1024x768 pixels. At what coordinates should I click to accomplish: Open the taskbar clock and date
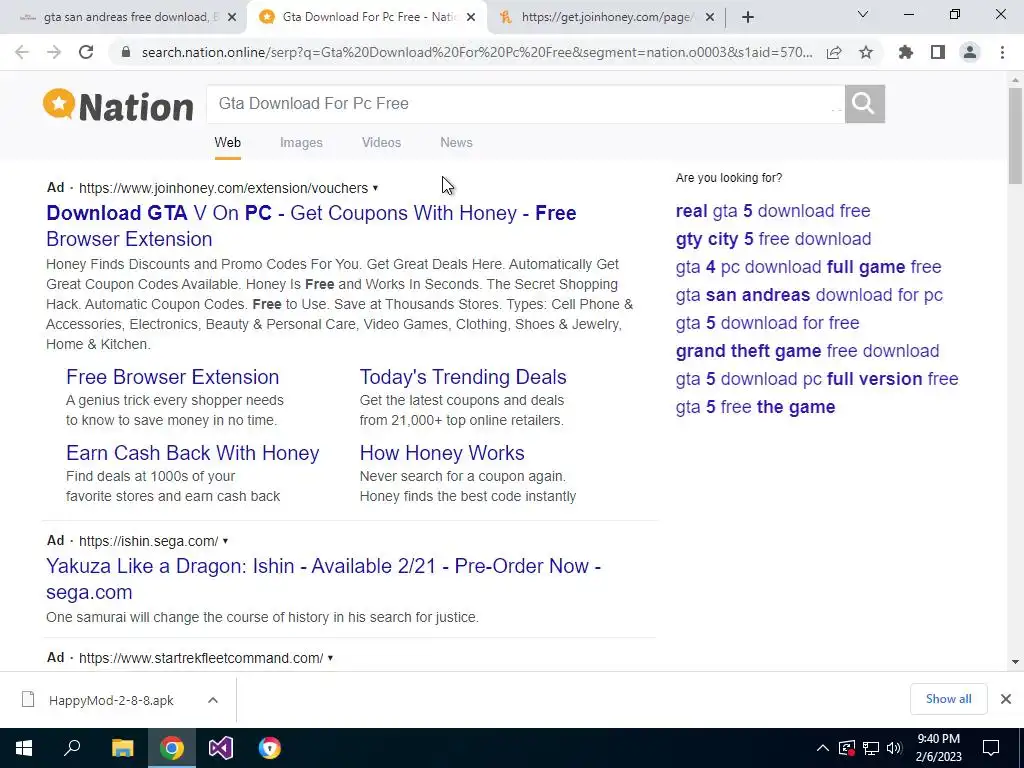point(938,748)
